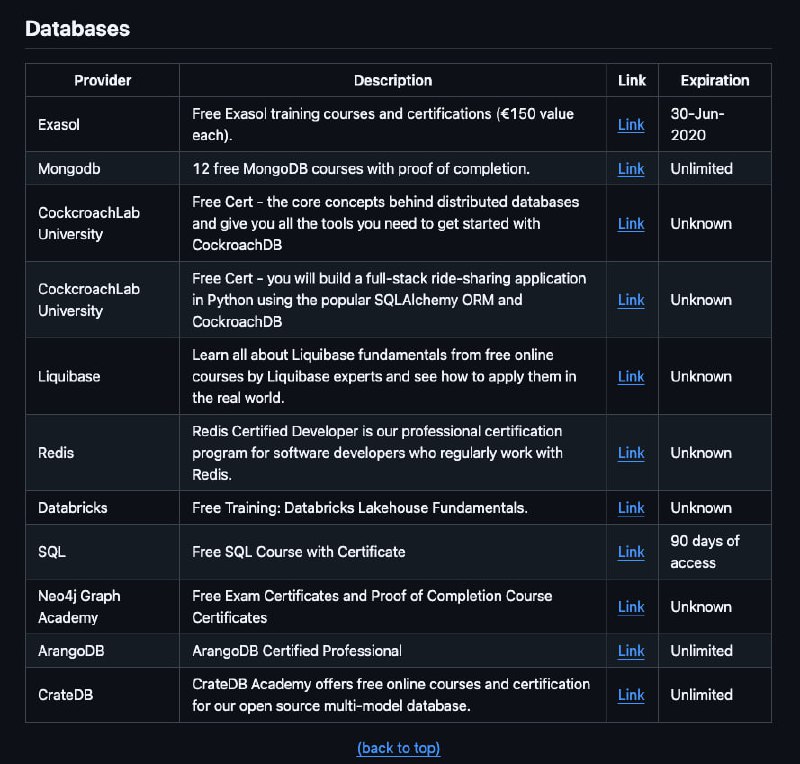Click the Link column header
The height and width of the screenshot is (764, 800).
[632, 80]
